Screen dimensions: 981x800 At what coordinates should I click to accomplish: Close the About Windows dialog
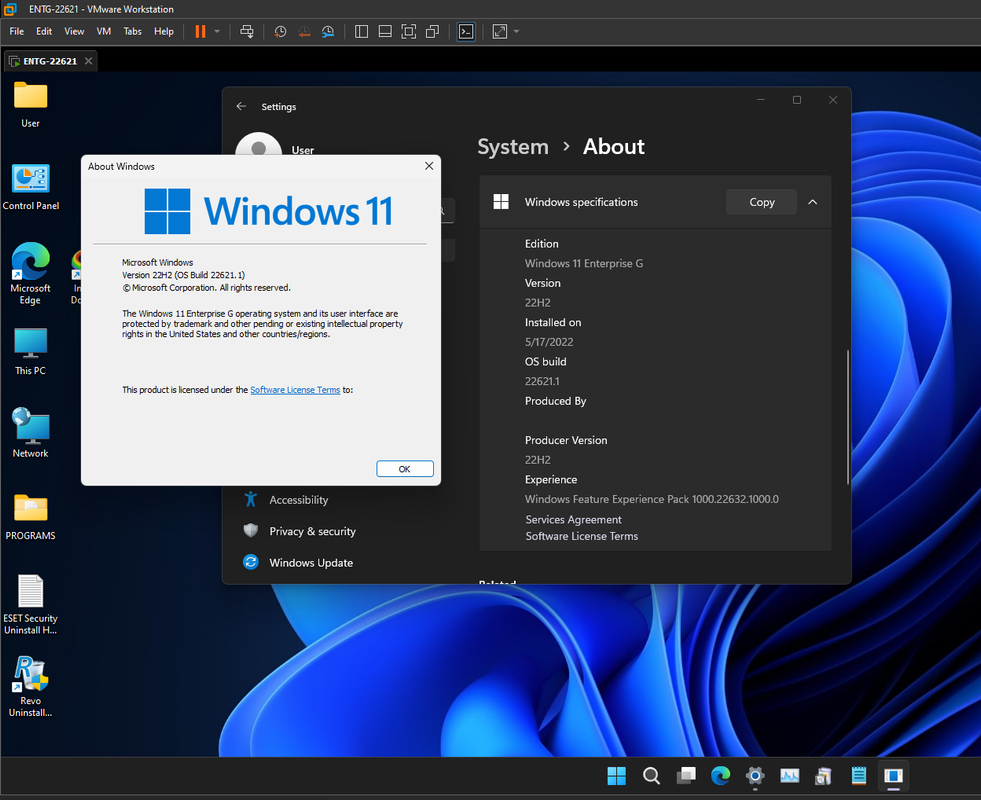pyautogui.click(x=429, y=166)
